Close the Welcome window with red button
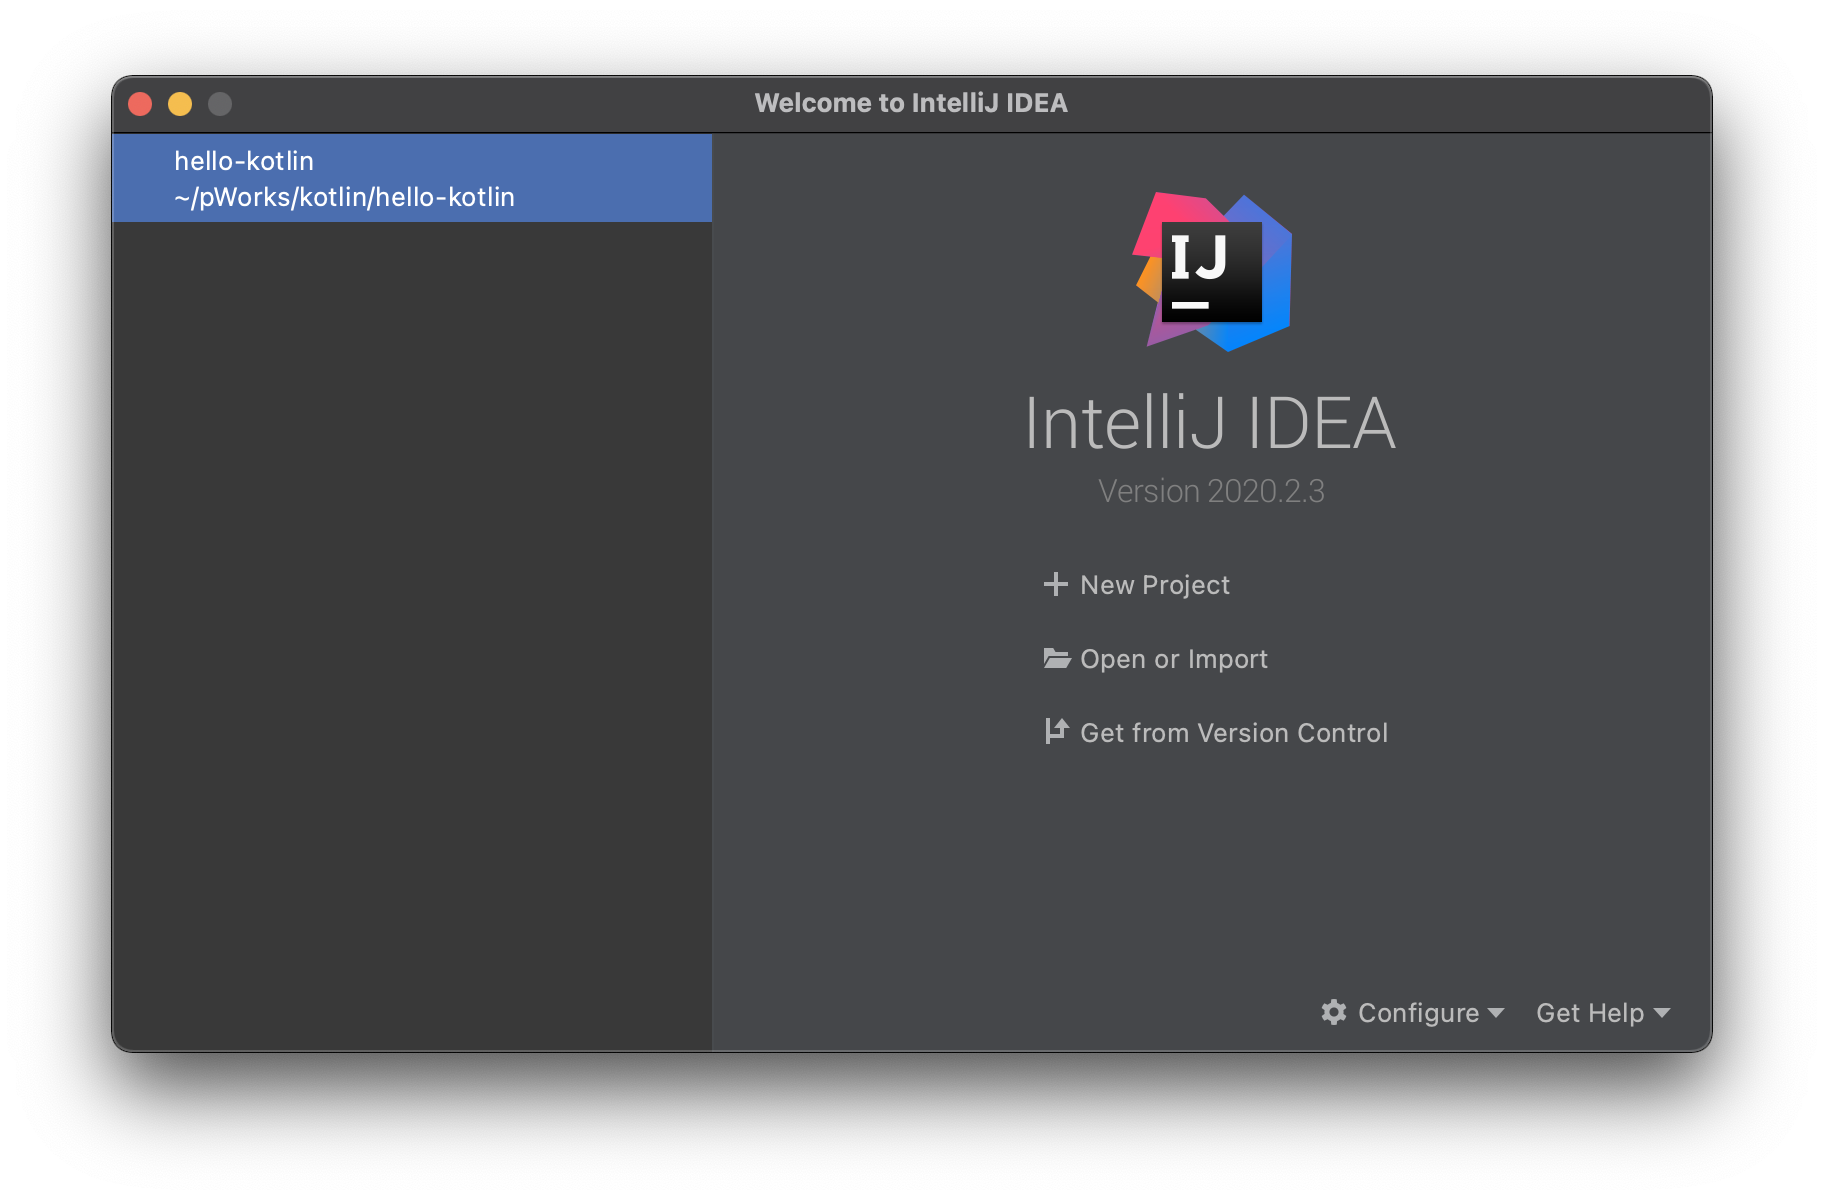 (140, 104)
